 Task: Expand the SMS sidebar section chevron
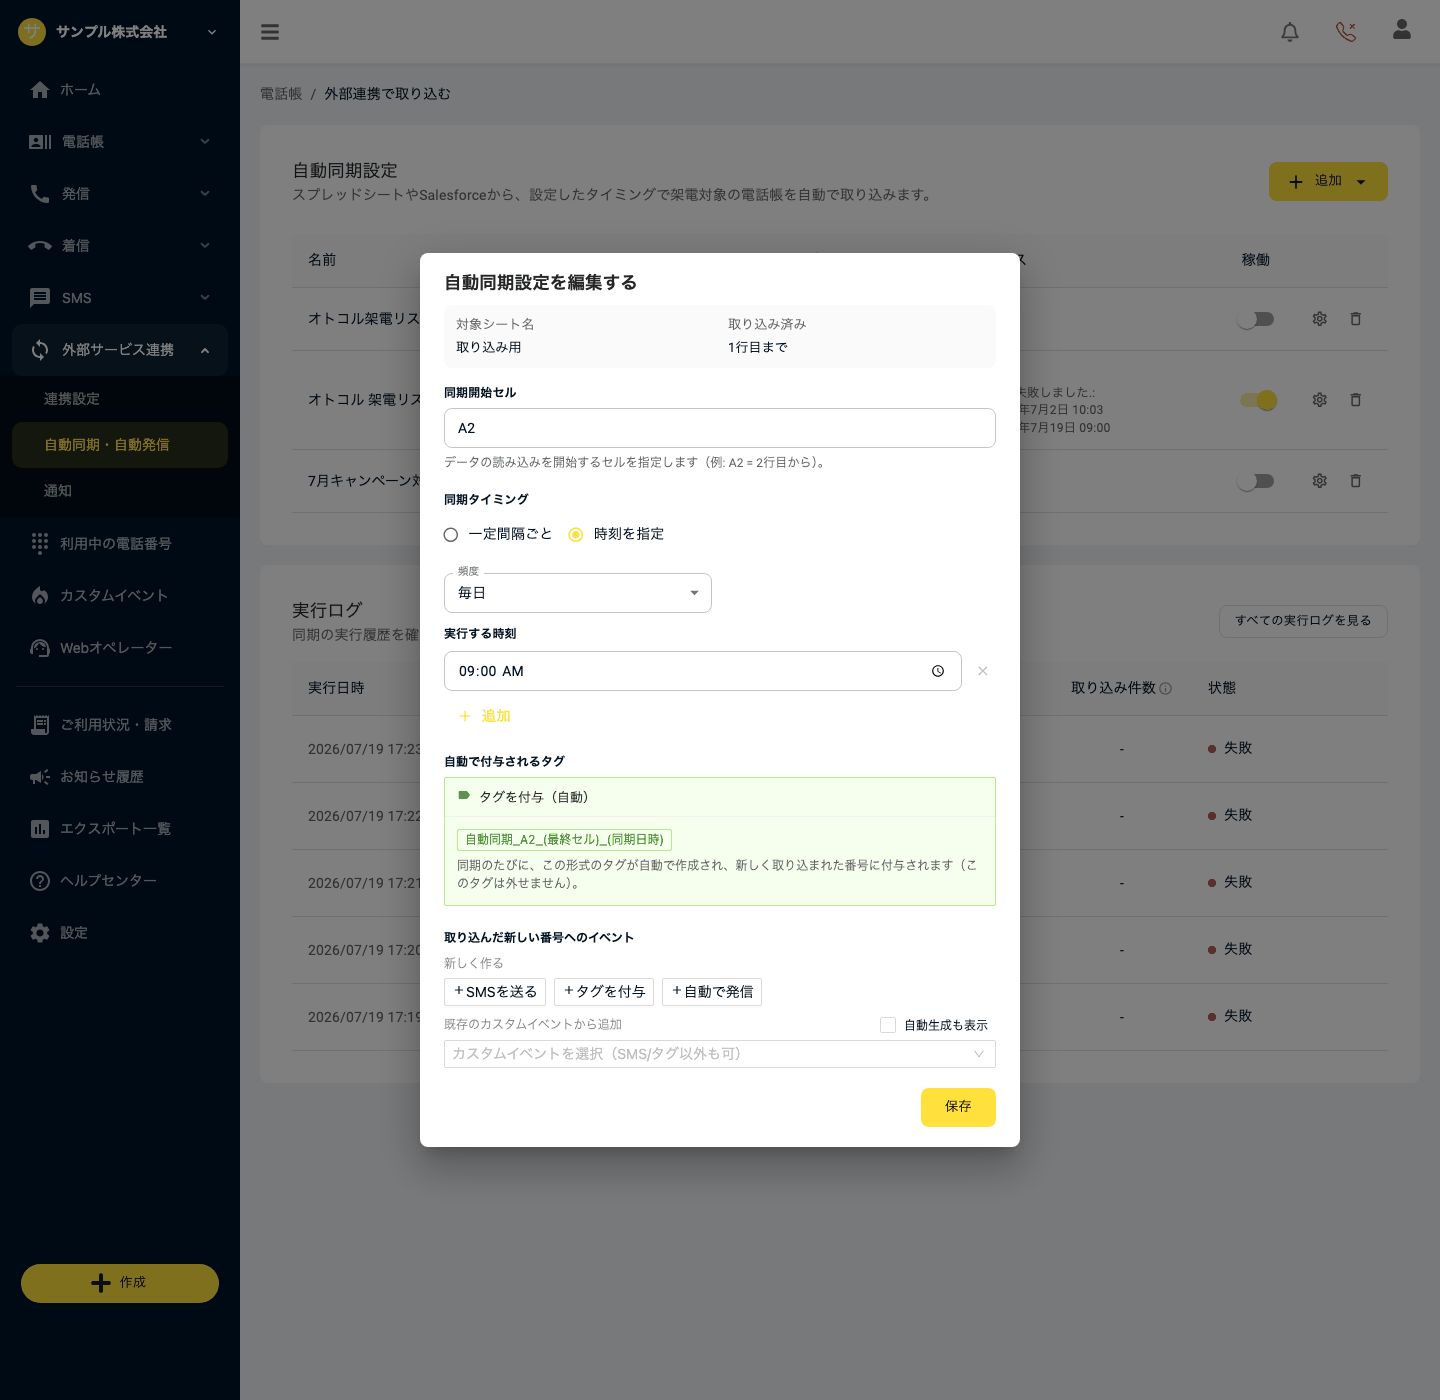[205, 298]
